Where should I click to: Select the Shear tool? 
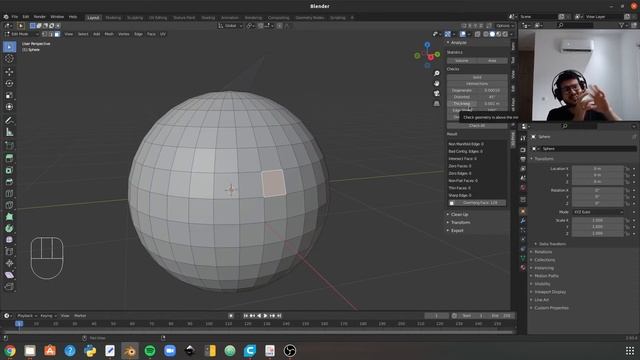(x=9, y=275)
